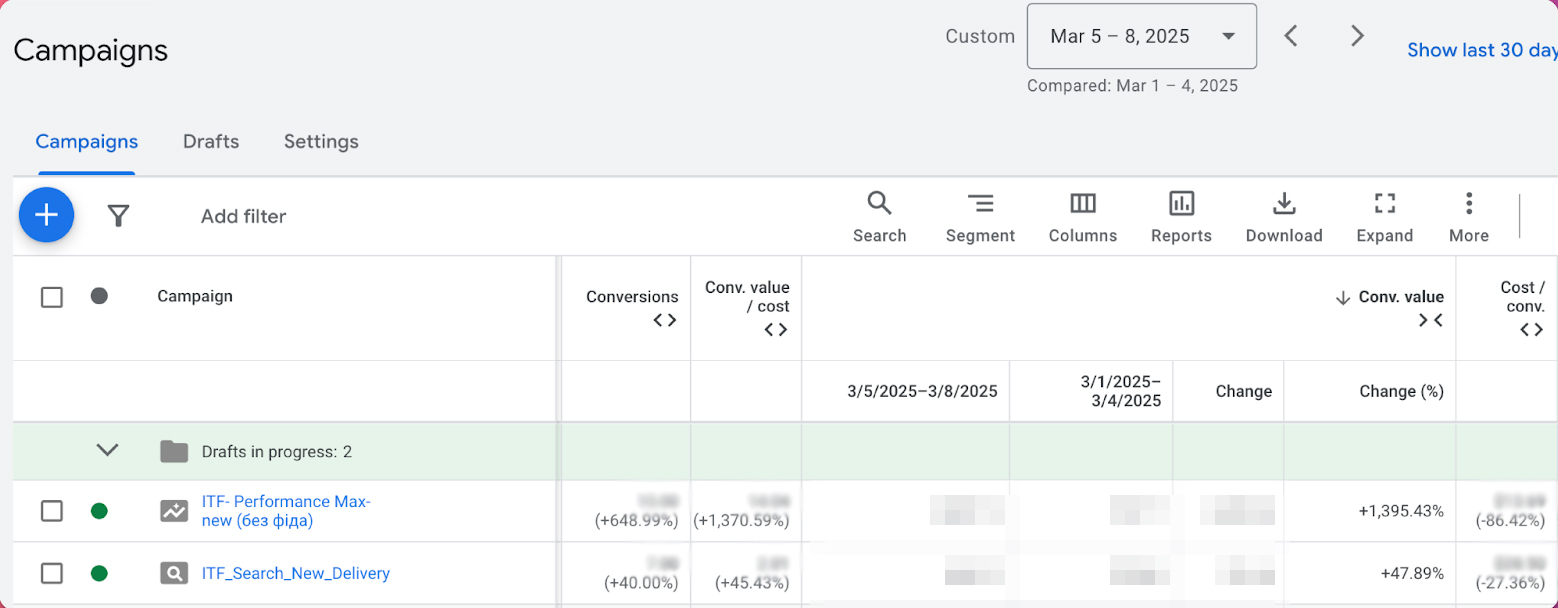Click the Add filter field
The image size is (1558, 608).
pos(243,217)
